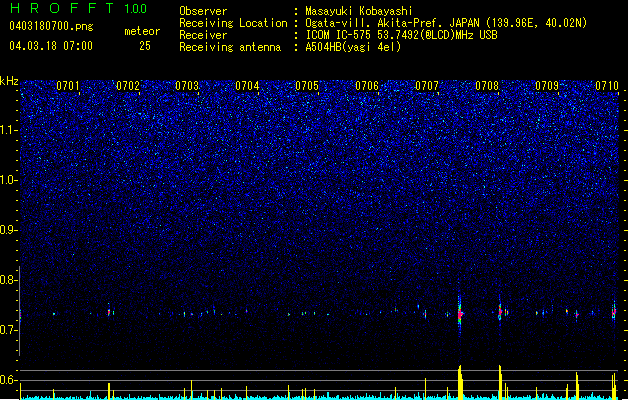Select the file name 0403180700.png
Viewport: 629px width, 400px height.
(51, 26)
